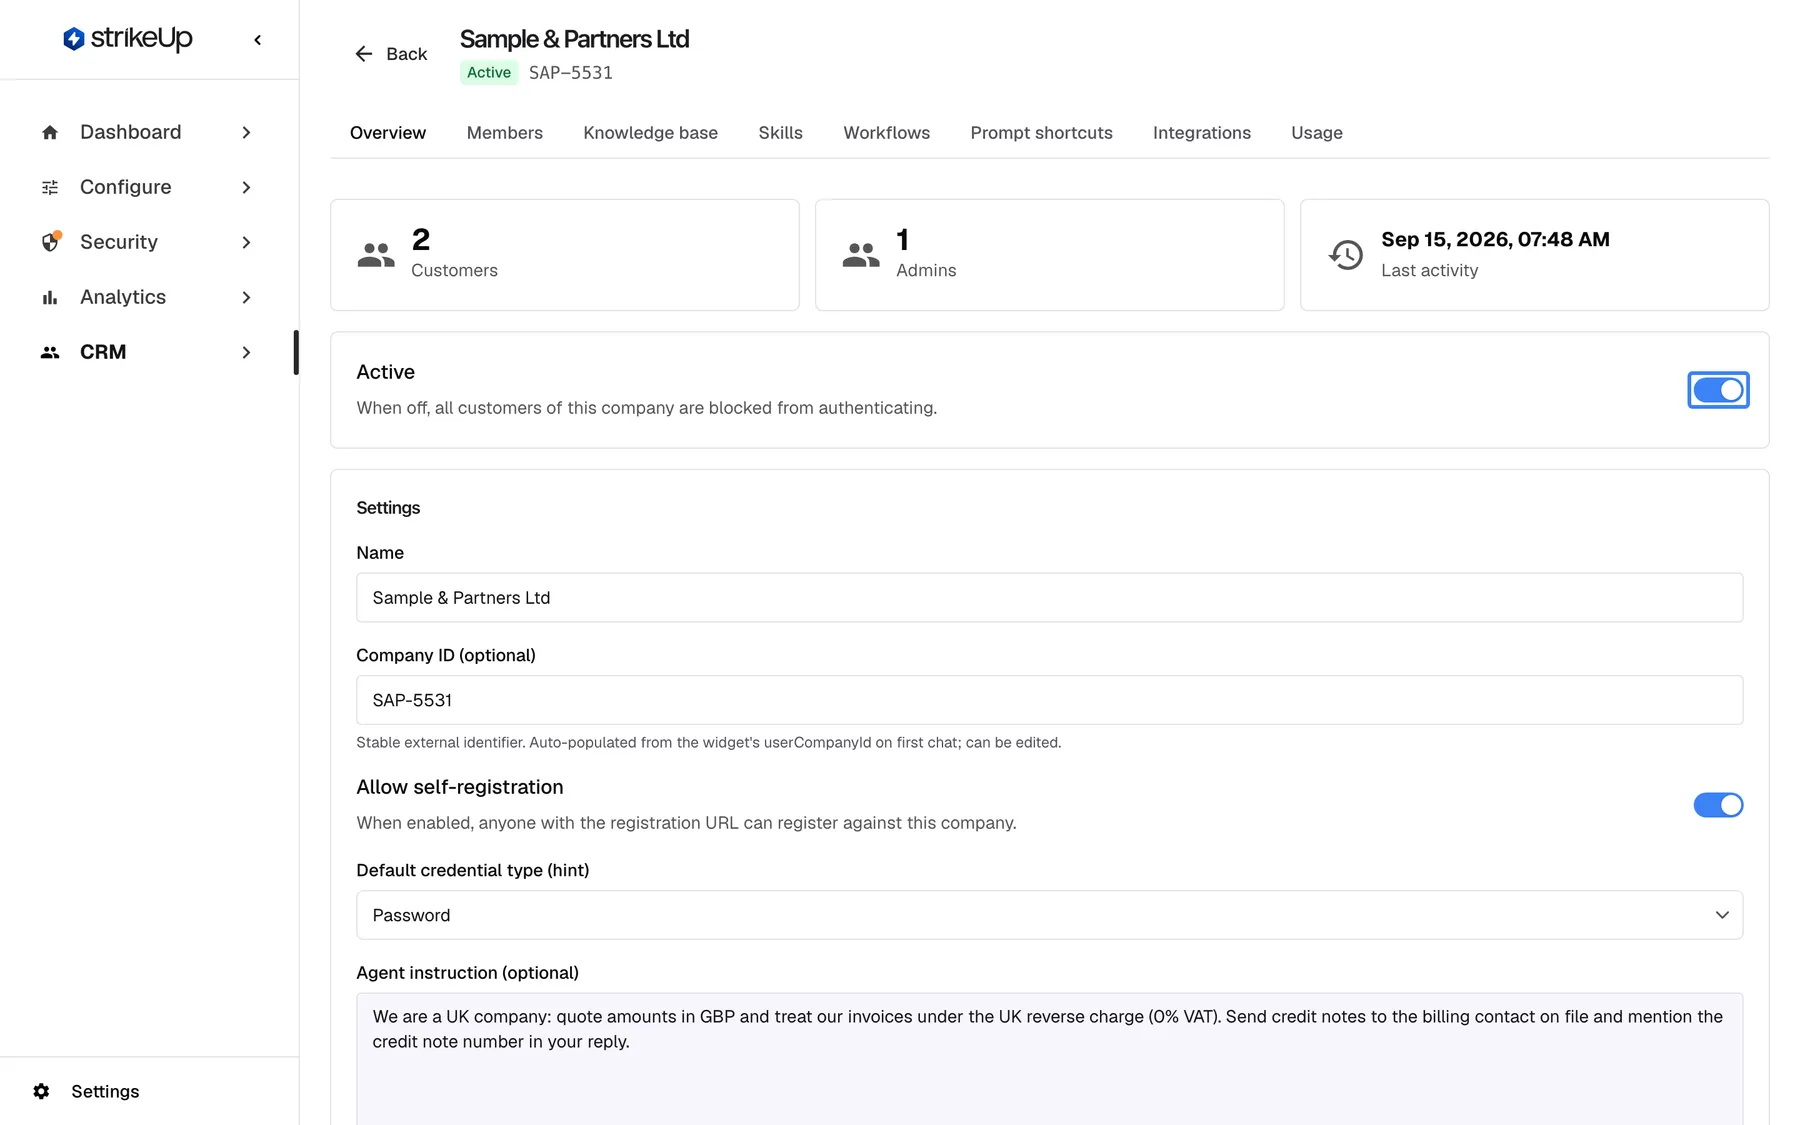Click the green Active status badge
This screenshot has width=1800, height=1125.
point(489,72)
